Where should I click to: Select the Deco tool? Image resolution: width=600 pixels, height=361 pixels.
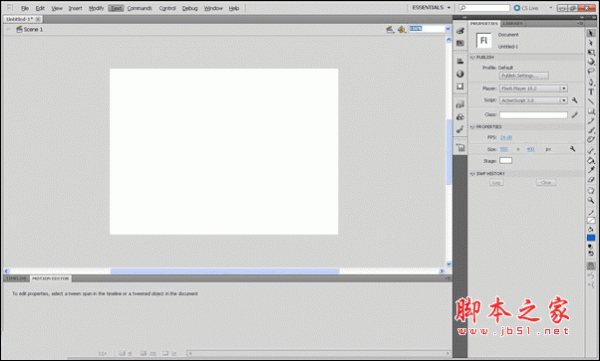coord(591,140)
